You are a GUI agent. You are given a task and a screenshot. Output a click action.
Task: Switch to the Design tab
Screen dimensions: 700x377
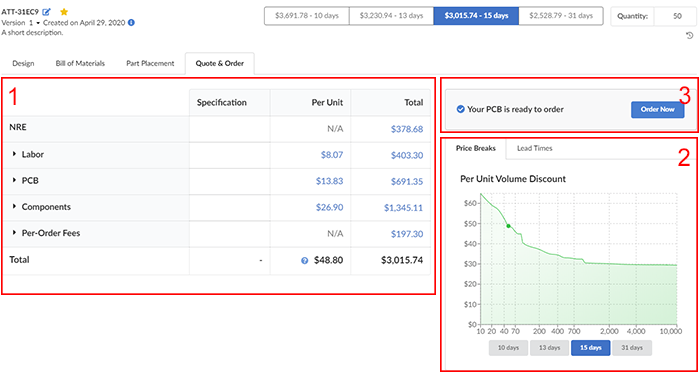pos(23,63)
